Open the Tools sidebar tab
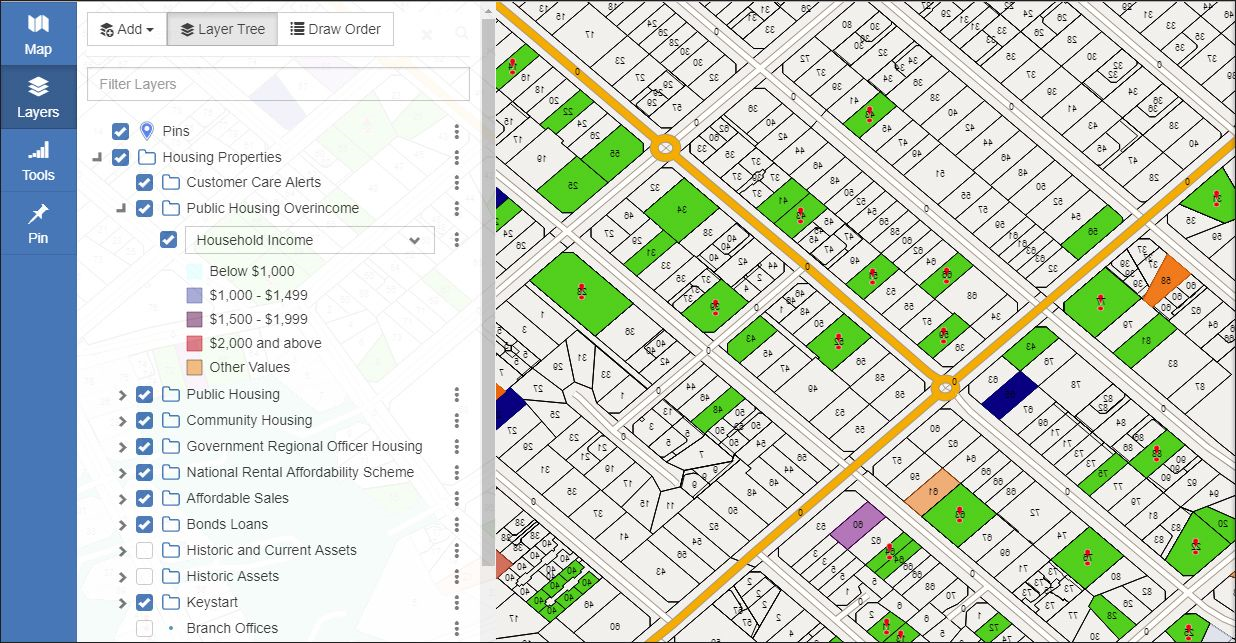This screenshot has height=643, width=1236. [x=38, y=160]
